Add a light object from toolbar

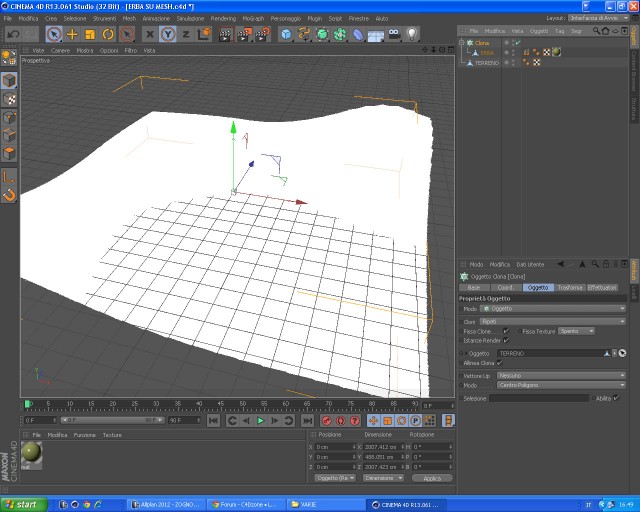pos(411,34)
